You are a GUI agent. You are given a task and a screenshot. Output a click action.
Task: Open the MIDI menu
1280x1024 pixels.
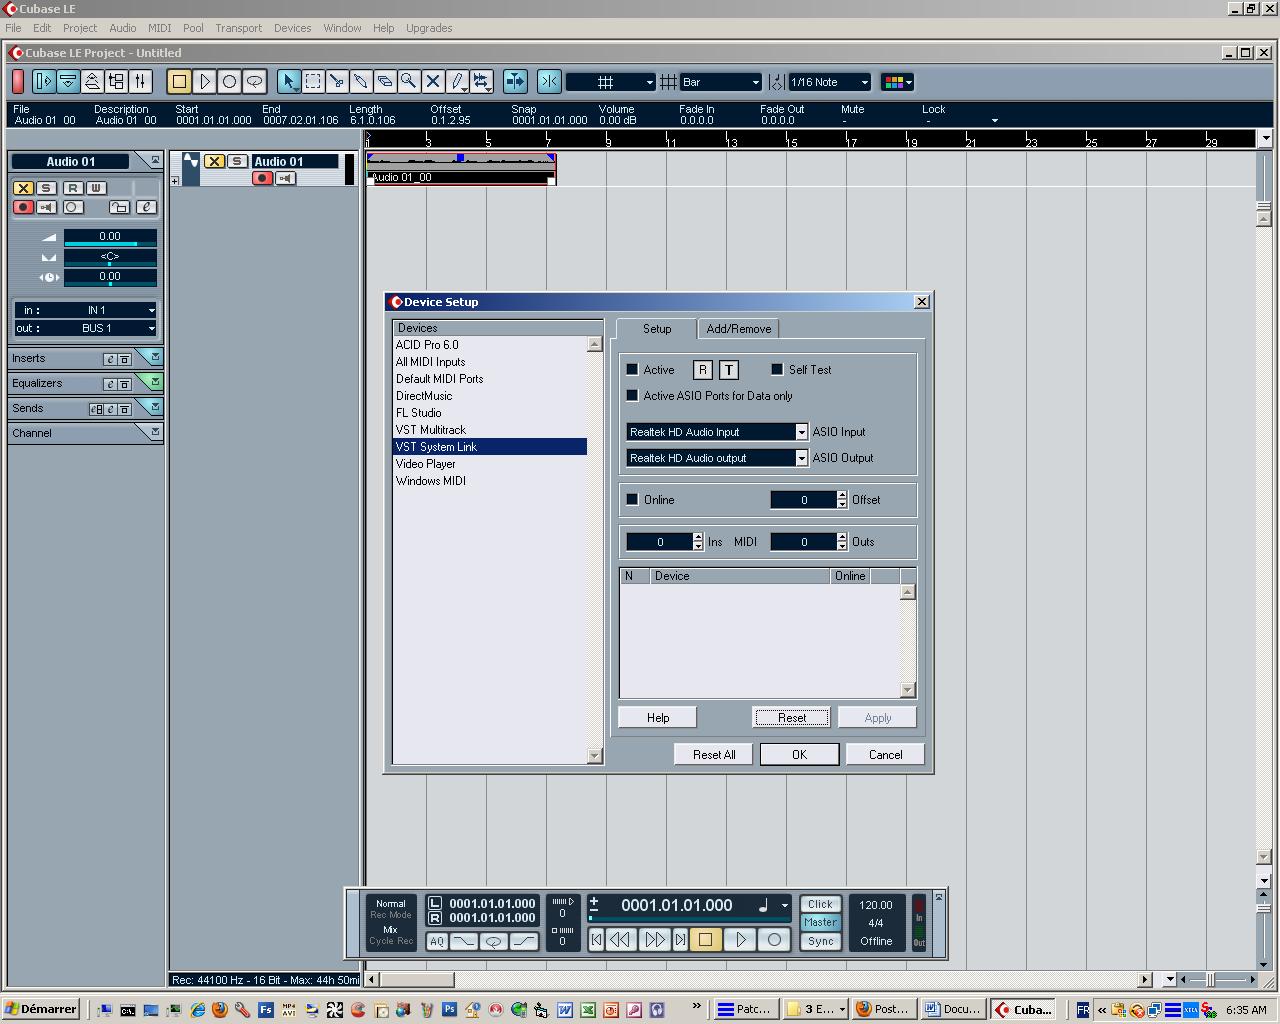click(x=159, y=28)
